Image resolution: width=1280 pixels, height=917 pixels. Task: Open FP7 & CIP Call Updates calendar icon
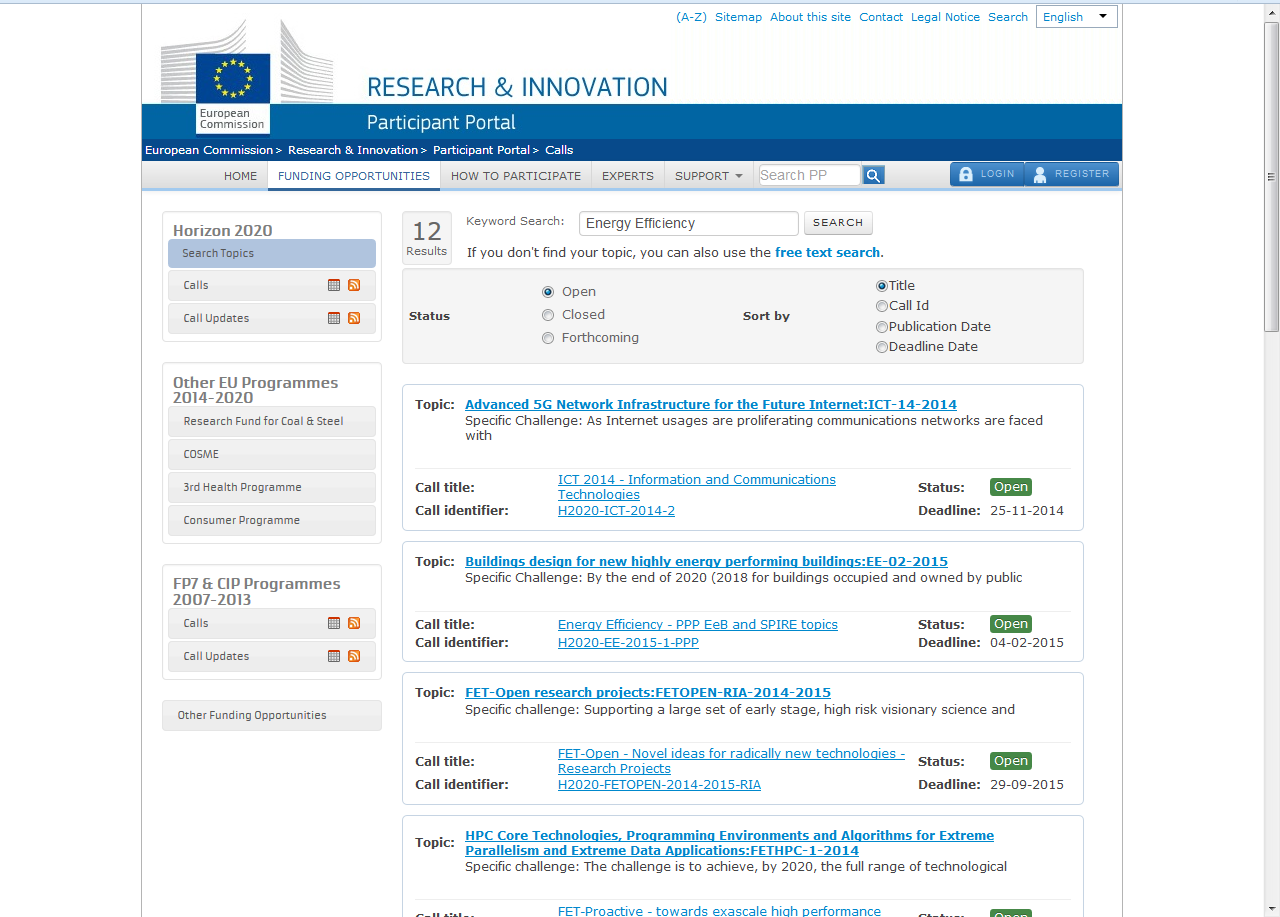pyautogui.click(x=334, y=656)
